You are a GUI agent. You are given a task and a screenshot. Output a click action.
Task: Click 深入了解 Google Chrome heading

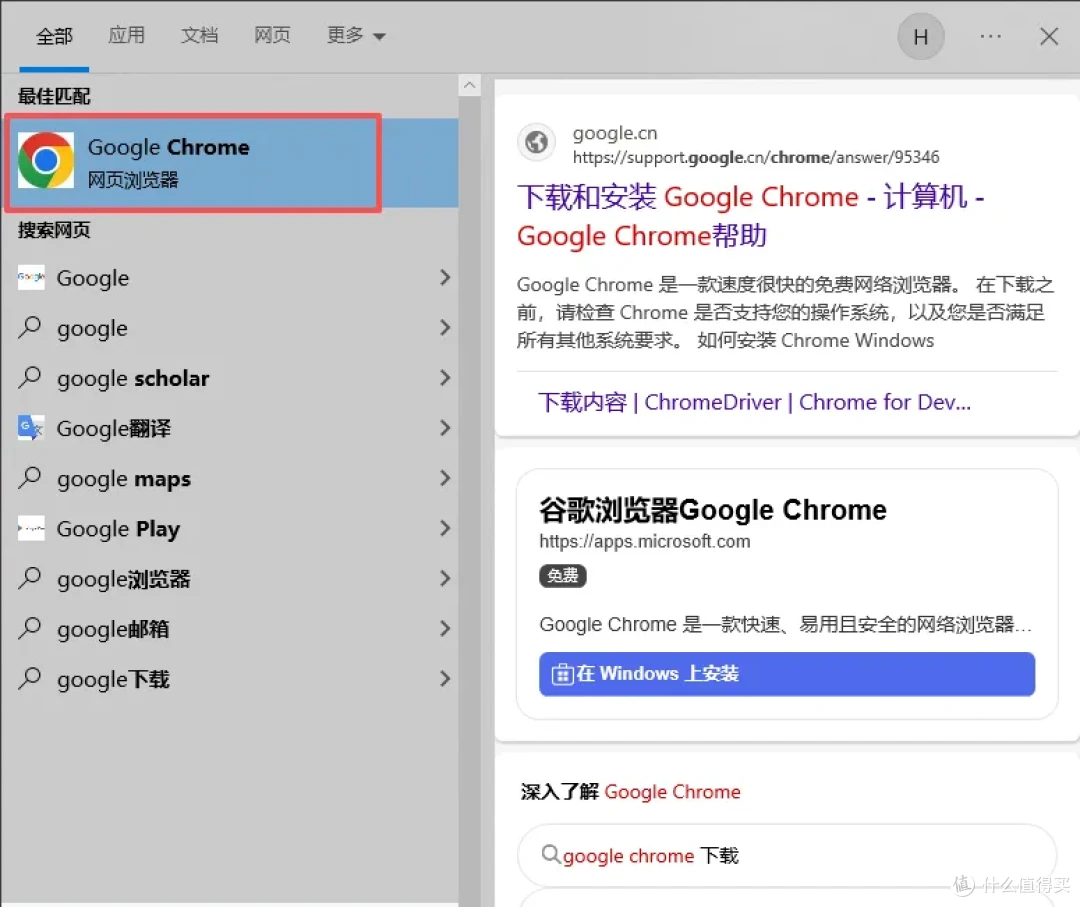point(630,792)
